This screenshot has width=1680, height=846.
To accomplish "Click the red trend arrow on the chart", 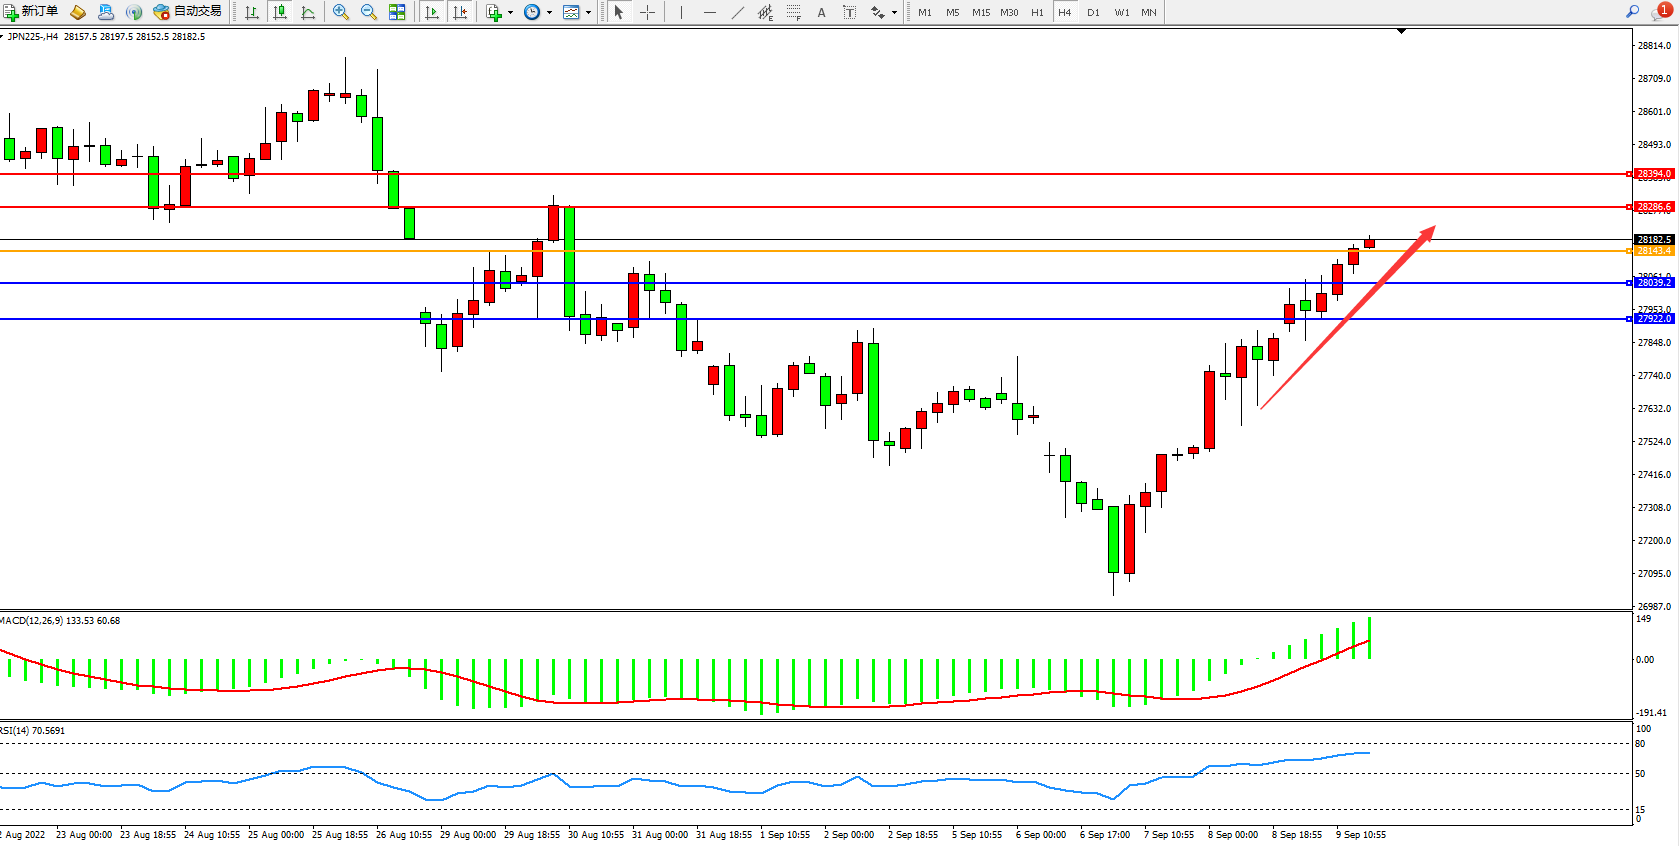I will click(x=1348, y=318).
